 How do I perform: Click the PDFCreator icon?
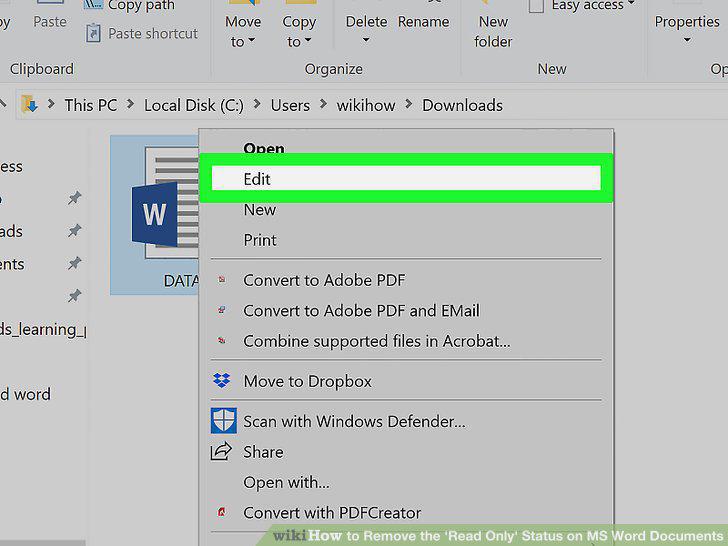tap(222, 512)
